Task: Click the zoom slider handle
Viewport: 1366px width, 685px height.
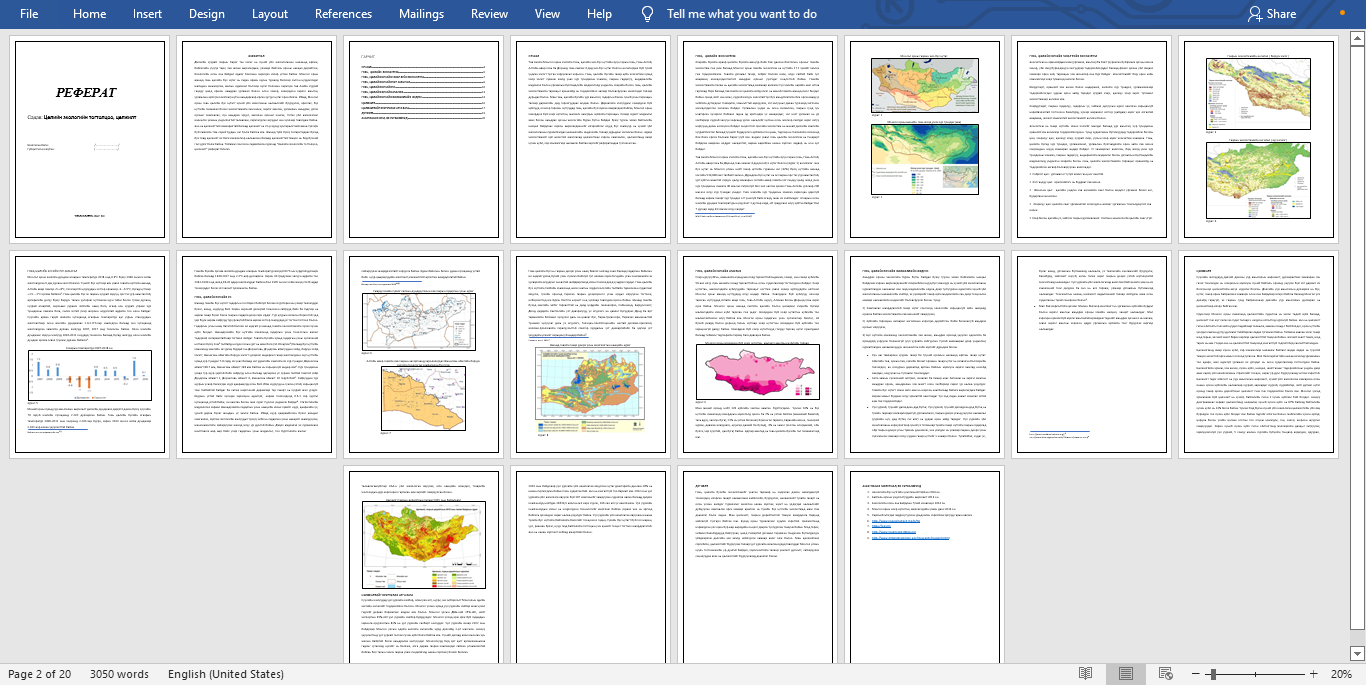Action: 1211,674
